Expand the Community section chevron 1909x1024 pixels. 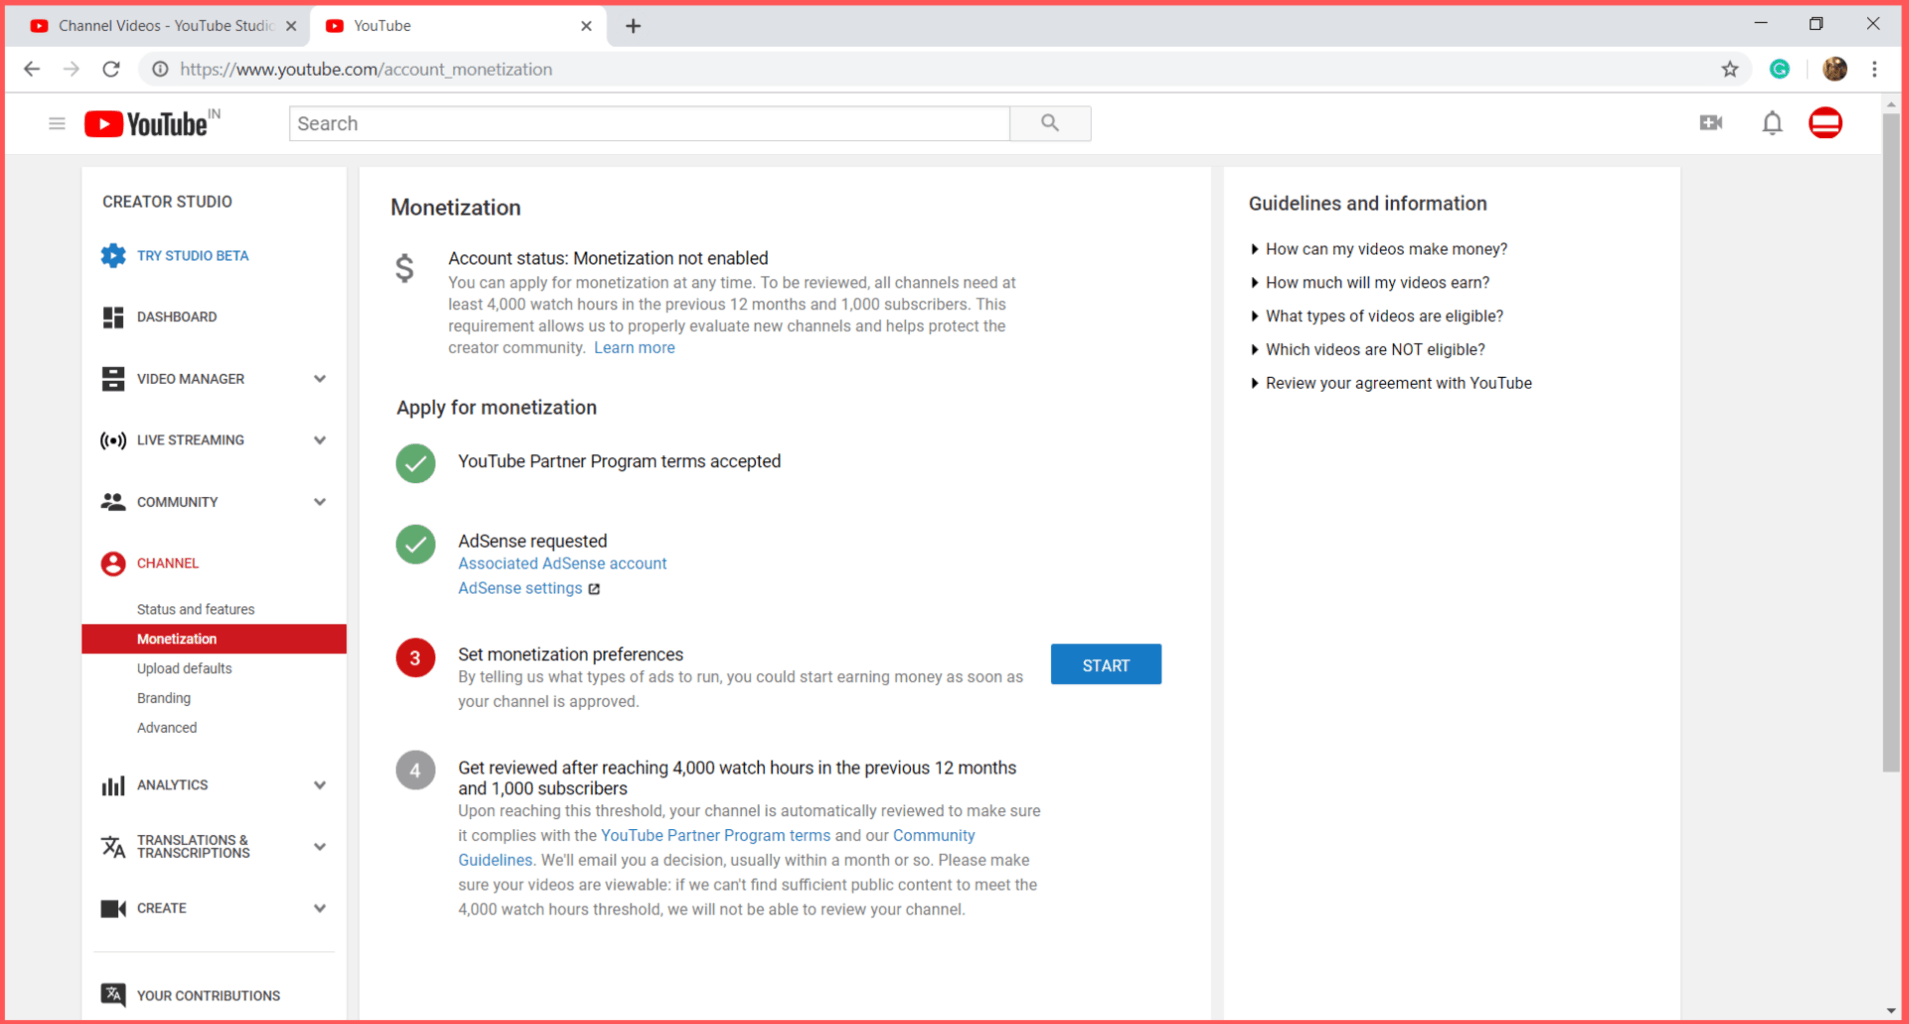[x=320, y=502]
